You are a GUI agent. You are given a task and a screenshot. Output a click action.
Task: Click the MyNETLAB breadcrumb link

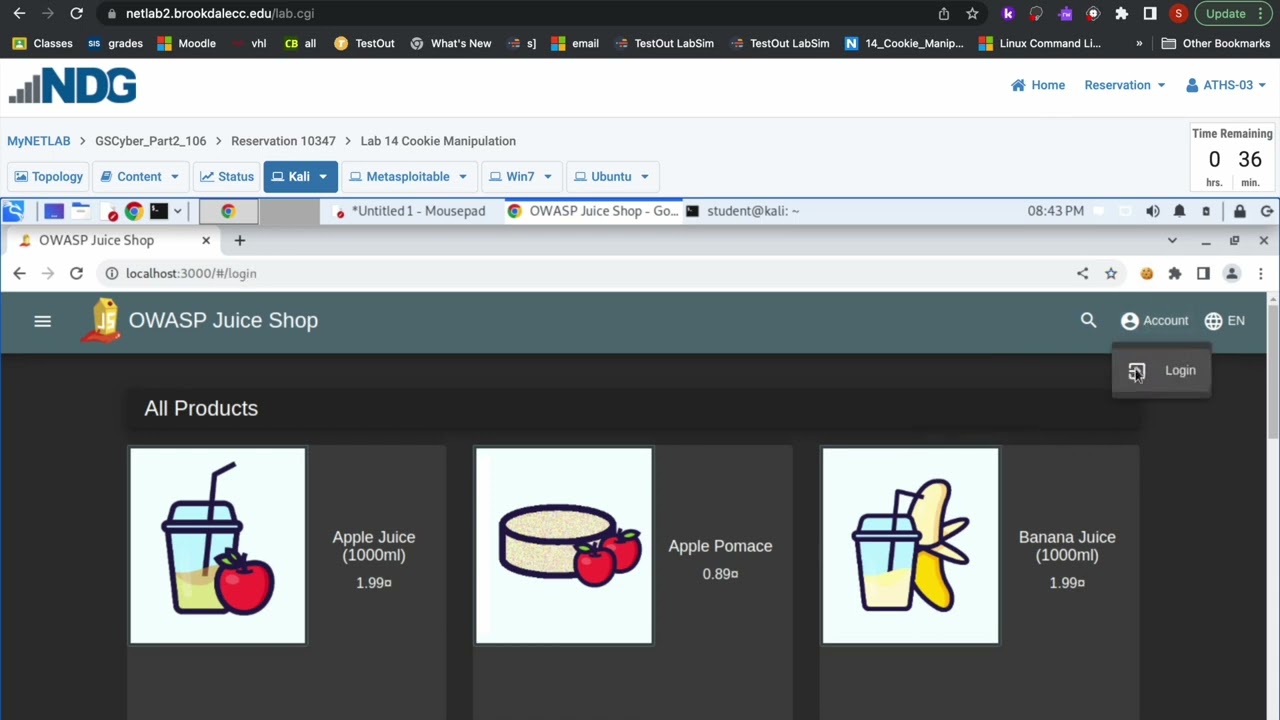(x=39, y=141)
